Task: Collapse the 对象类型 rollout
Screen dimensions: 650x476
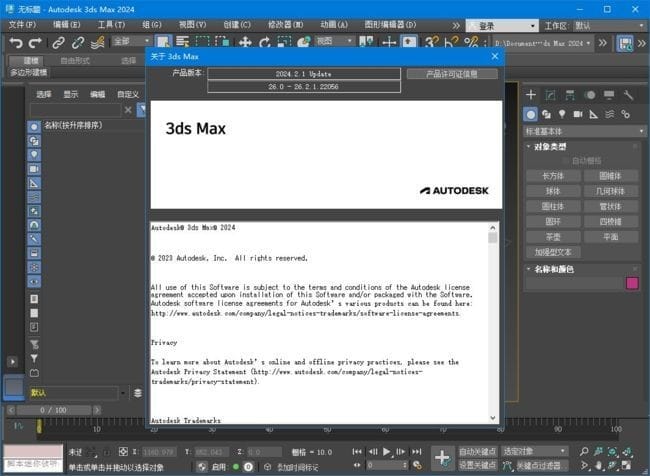Action: pos(550,147)
